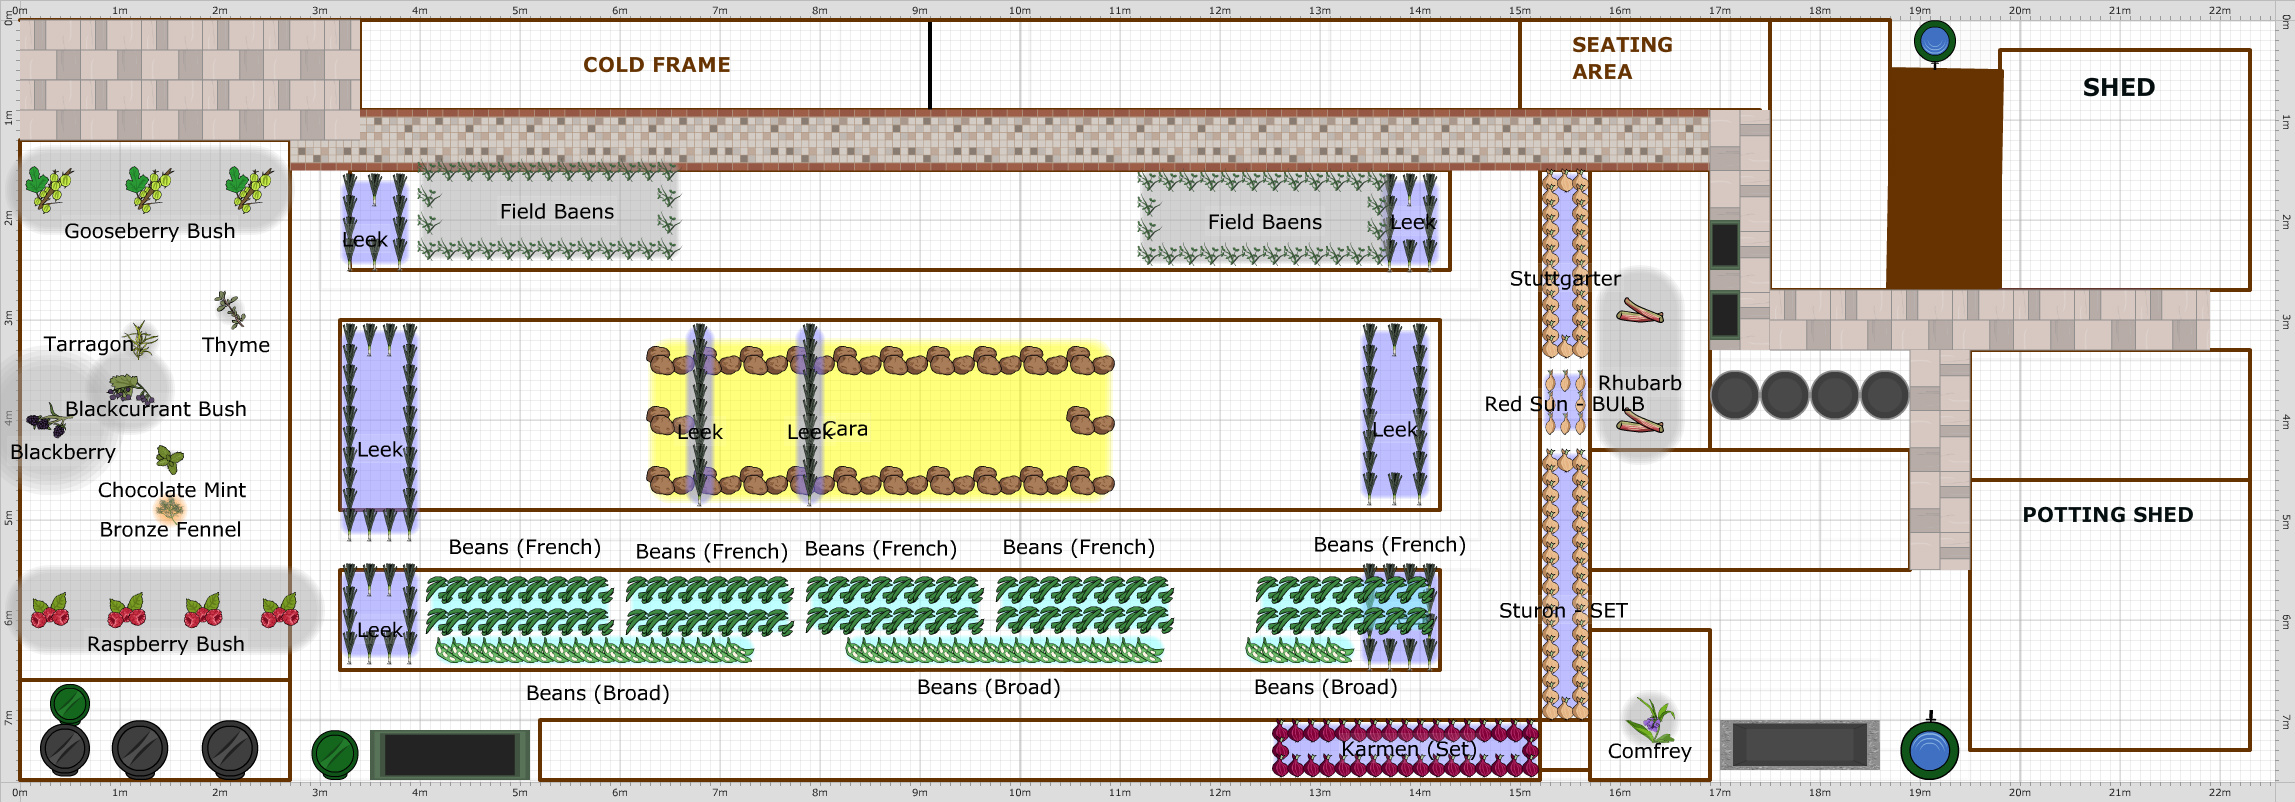Click the yellow Cara potato patch
This screenshot has height=802, width=2295.
point(880,420)
